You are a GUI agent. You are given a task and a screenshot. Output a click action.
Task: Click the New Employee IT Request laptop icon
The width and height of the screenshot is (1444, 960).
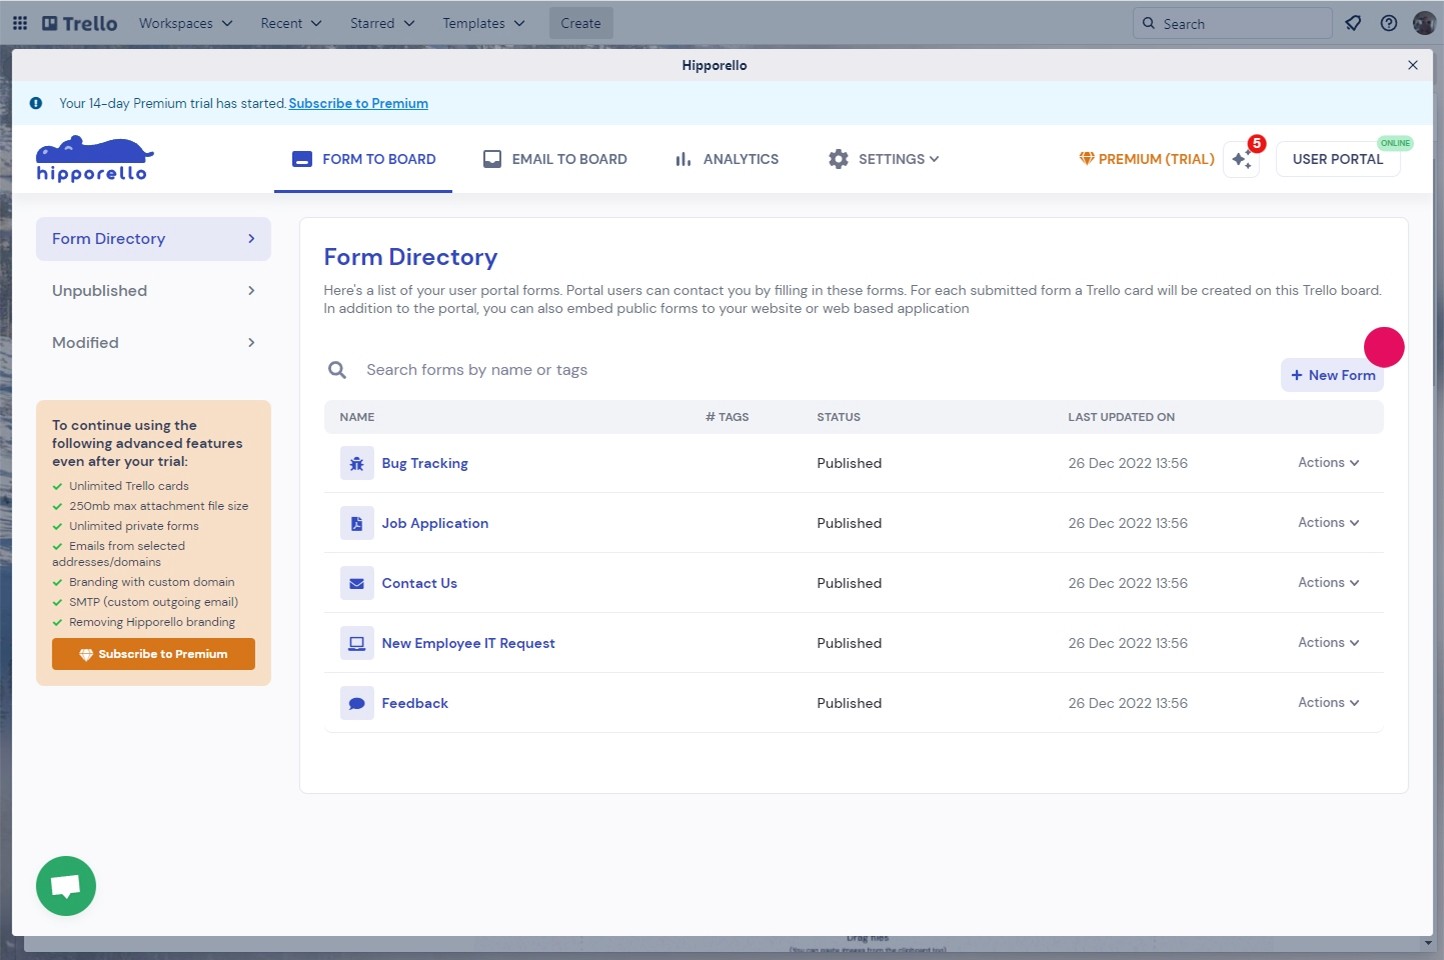[x=357, y=643]
